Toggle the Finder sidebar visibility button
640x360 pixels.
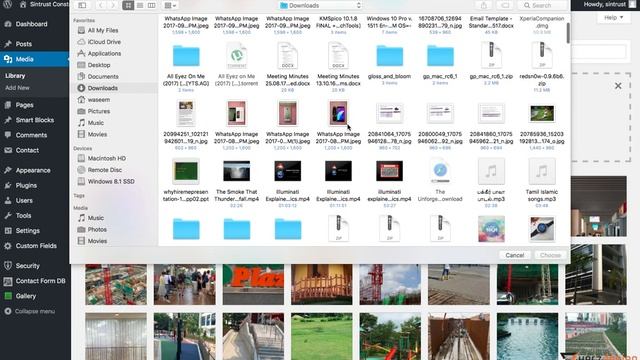(82, 5)
